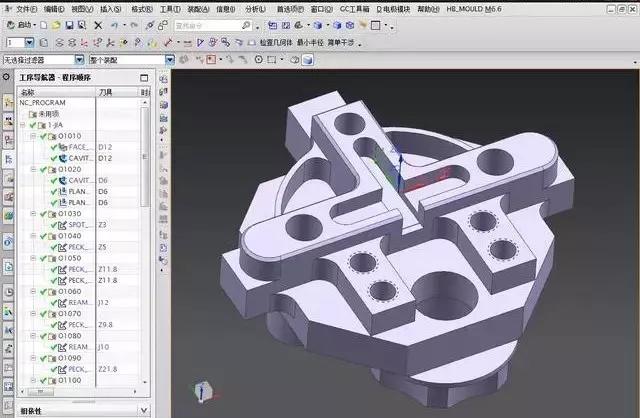Collapse the O1050 program group
The image size is (640, 418).
click(x=34, y=258)
